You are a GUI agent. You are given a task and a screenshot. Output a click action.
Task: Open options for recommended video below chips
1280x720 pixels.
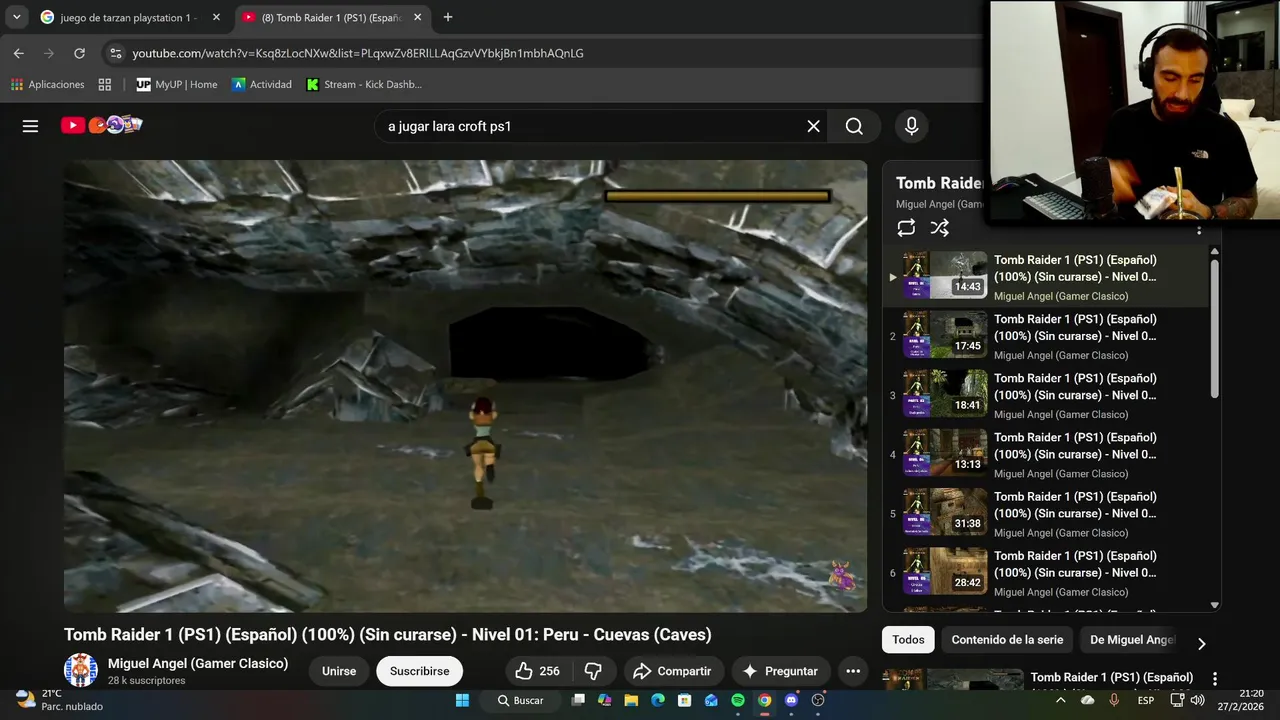[1214, 679]
